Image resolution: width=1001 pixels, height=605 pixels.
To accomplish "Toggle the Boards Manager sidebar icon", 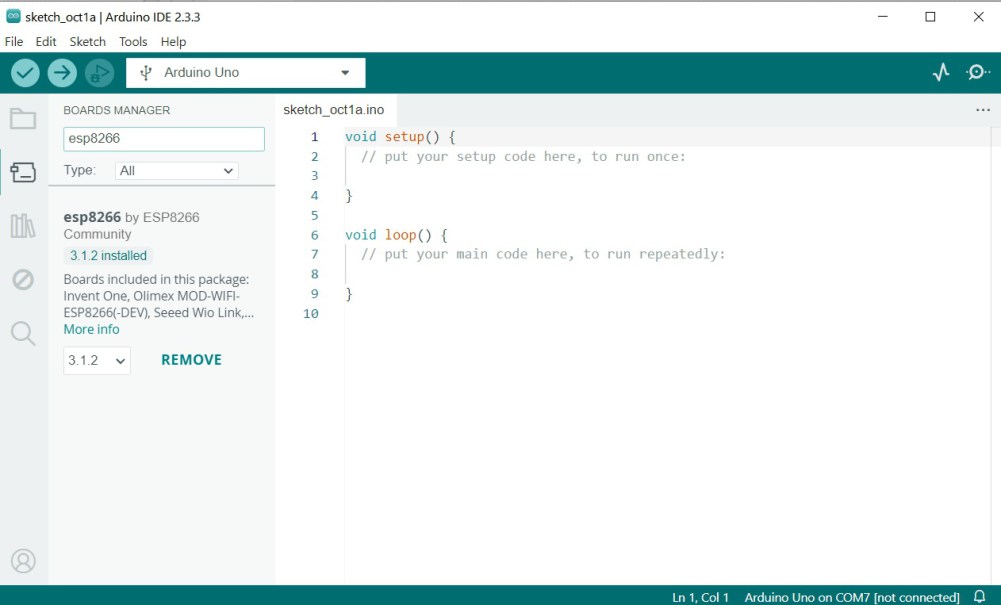I will 23,172.
